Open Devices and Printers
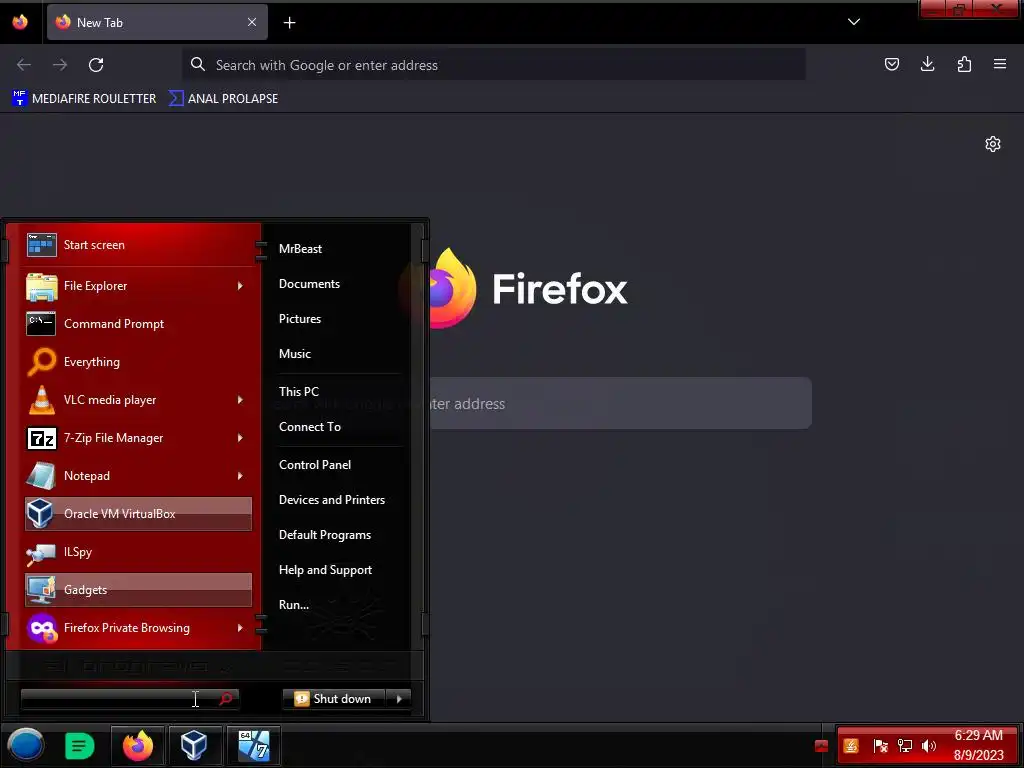1024x768 pixels. tap(332, 500)
